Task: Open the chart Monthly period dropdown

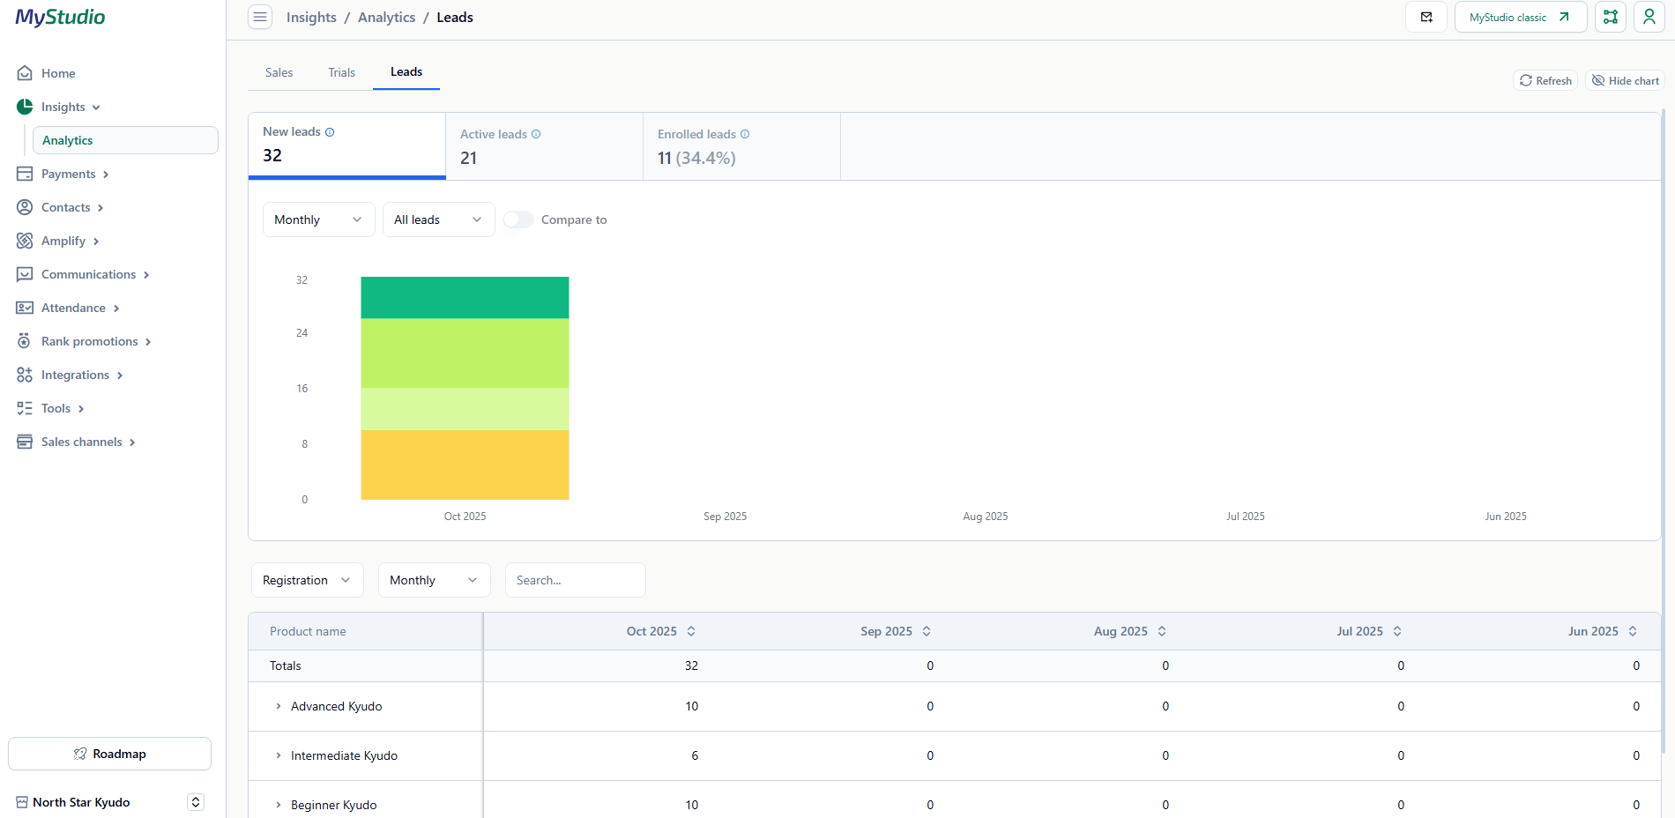Action: point(319,220)
